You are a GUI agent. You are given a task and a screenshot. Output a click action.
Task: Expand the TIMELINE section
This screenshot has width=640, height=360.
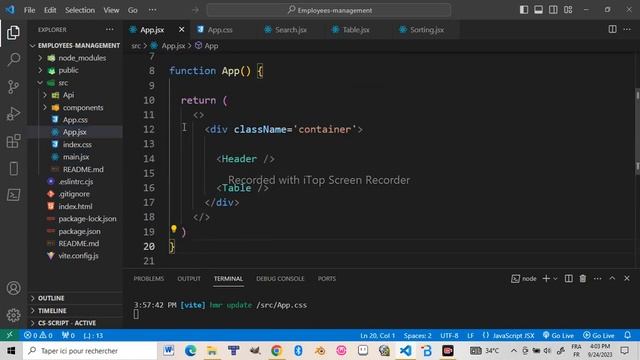pyautogui.click(x=75, y=311)
